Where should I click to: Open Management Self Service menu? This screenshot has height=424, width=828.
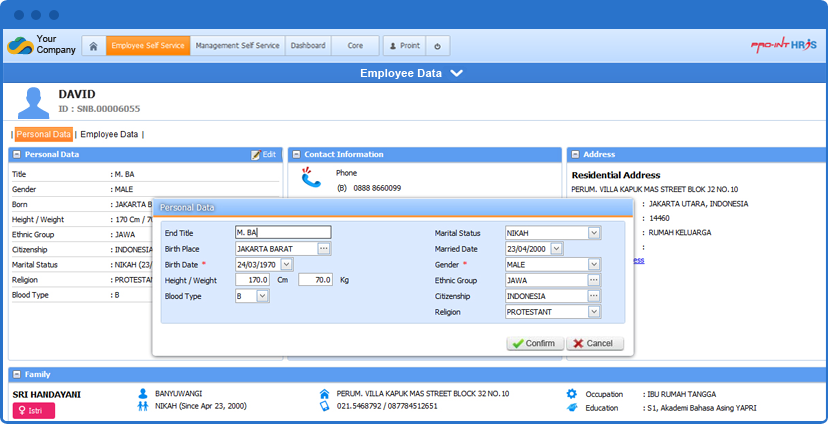coord(238,46)
